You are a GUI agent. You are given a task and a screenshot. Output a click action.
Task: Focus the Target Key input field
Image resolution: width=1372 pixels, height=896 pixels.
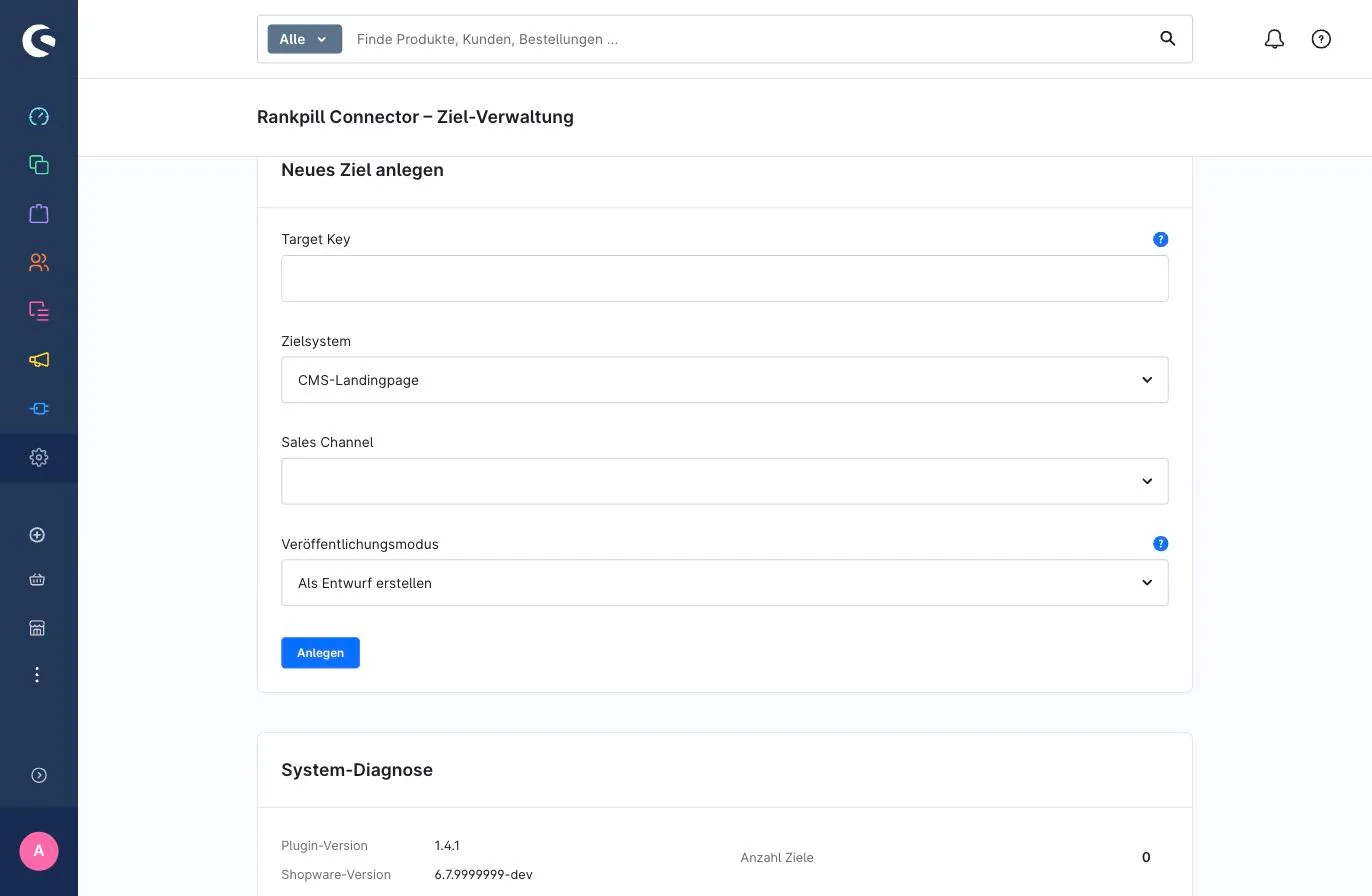point(725,278)
